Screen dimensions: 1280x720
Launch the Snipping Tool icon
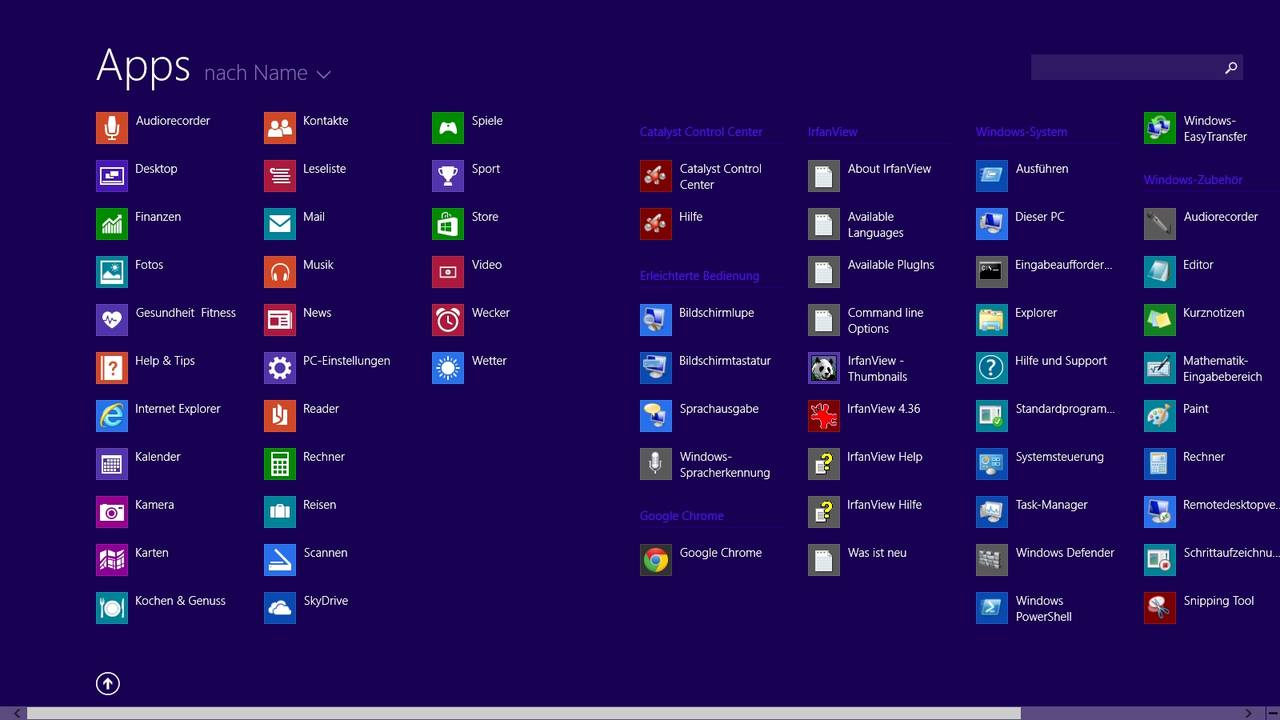1160,608
